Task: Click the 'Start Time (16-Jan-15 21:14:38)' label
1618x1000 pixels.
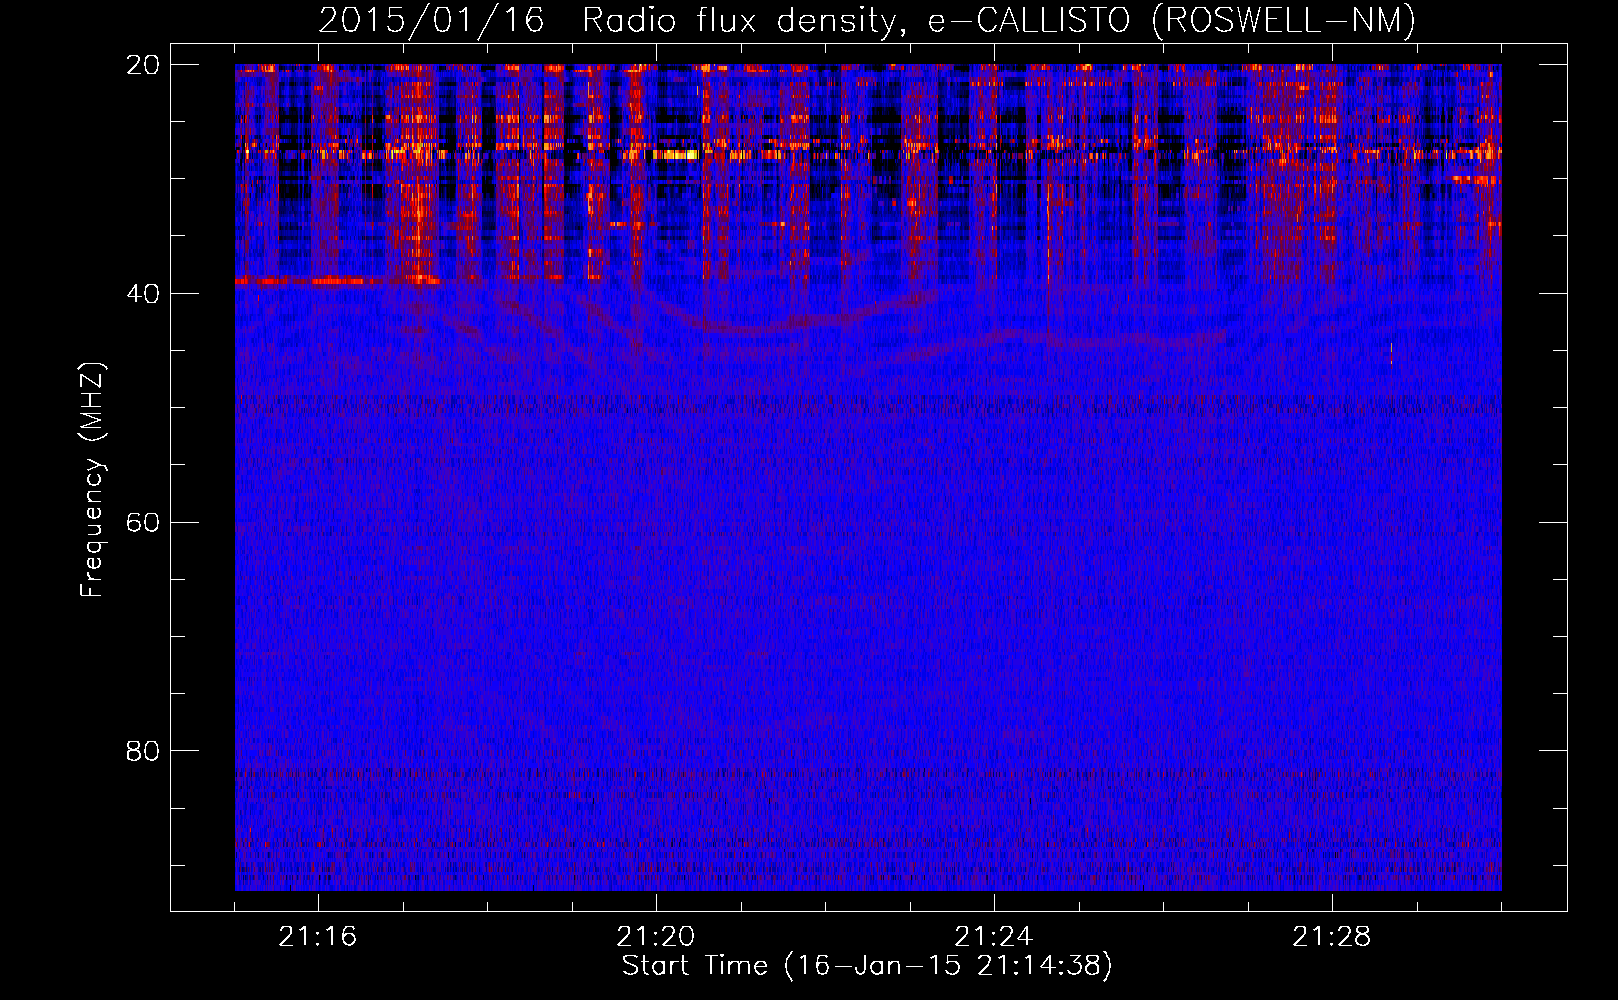Action: [x=867, y=966]
